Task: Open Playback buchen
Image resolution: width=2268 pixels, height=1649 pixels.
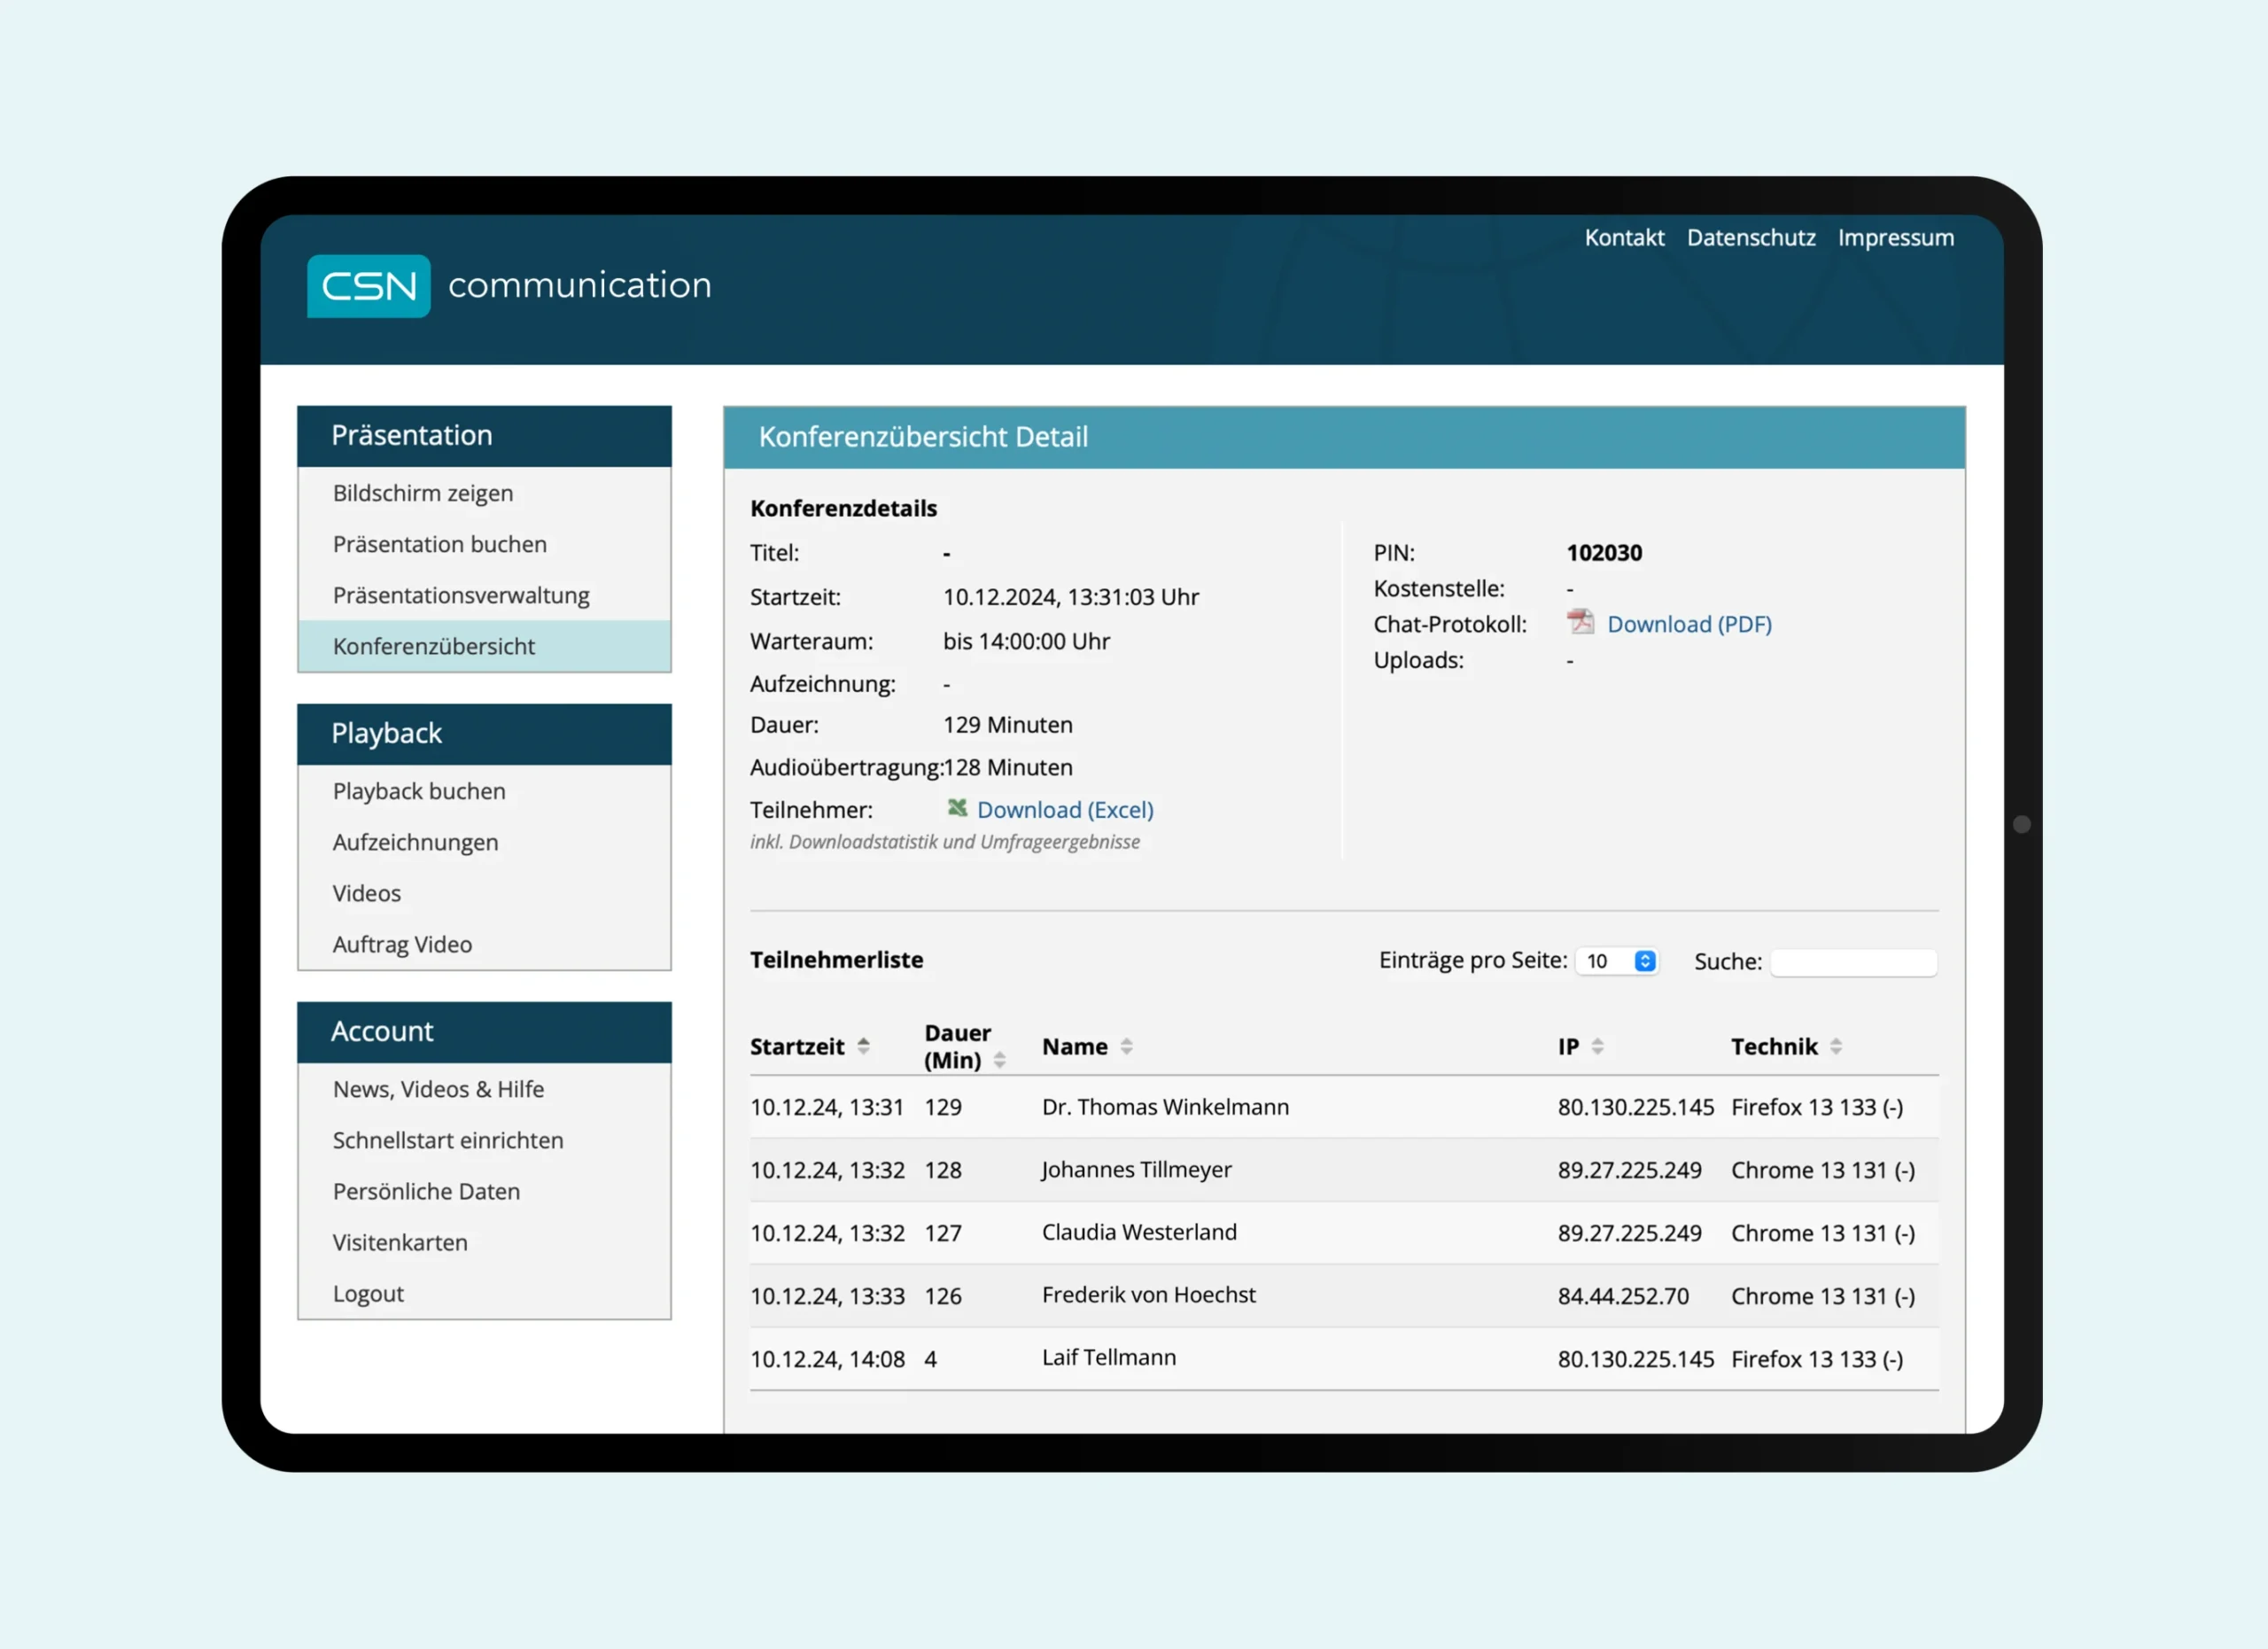Action: click(418, 791)
